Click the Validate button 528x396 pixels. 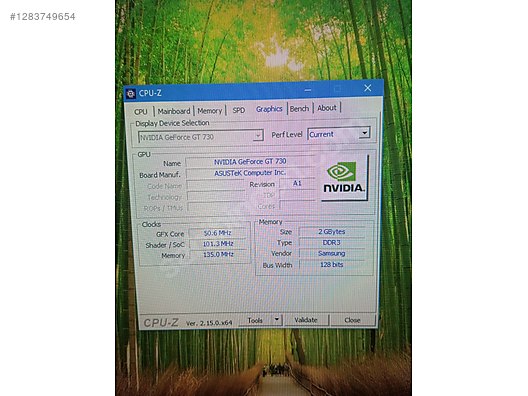(x=306, y=320)
